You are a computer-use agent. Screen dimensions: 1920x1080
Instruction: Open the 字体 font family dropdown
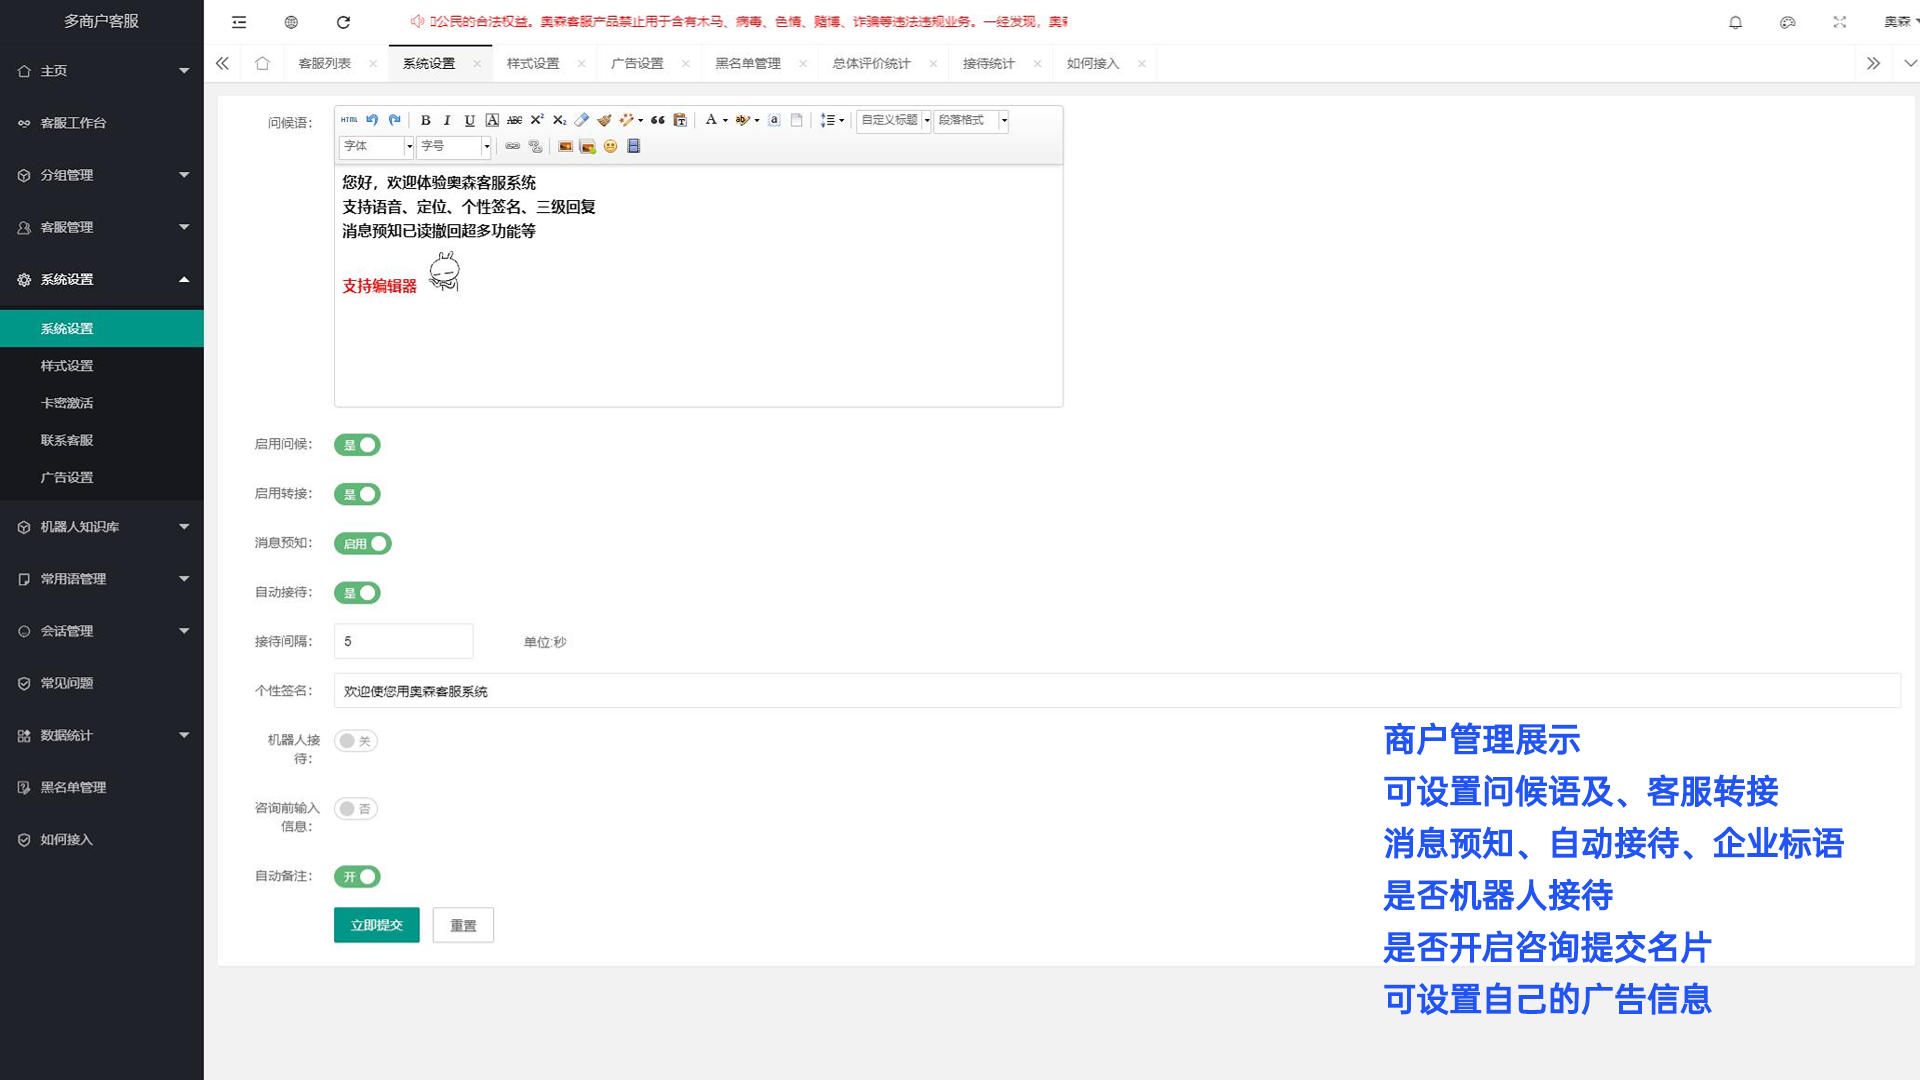pos(409,146)
